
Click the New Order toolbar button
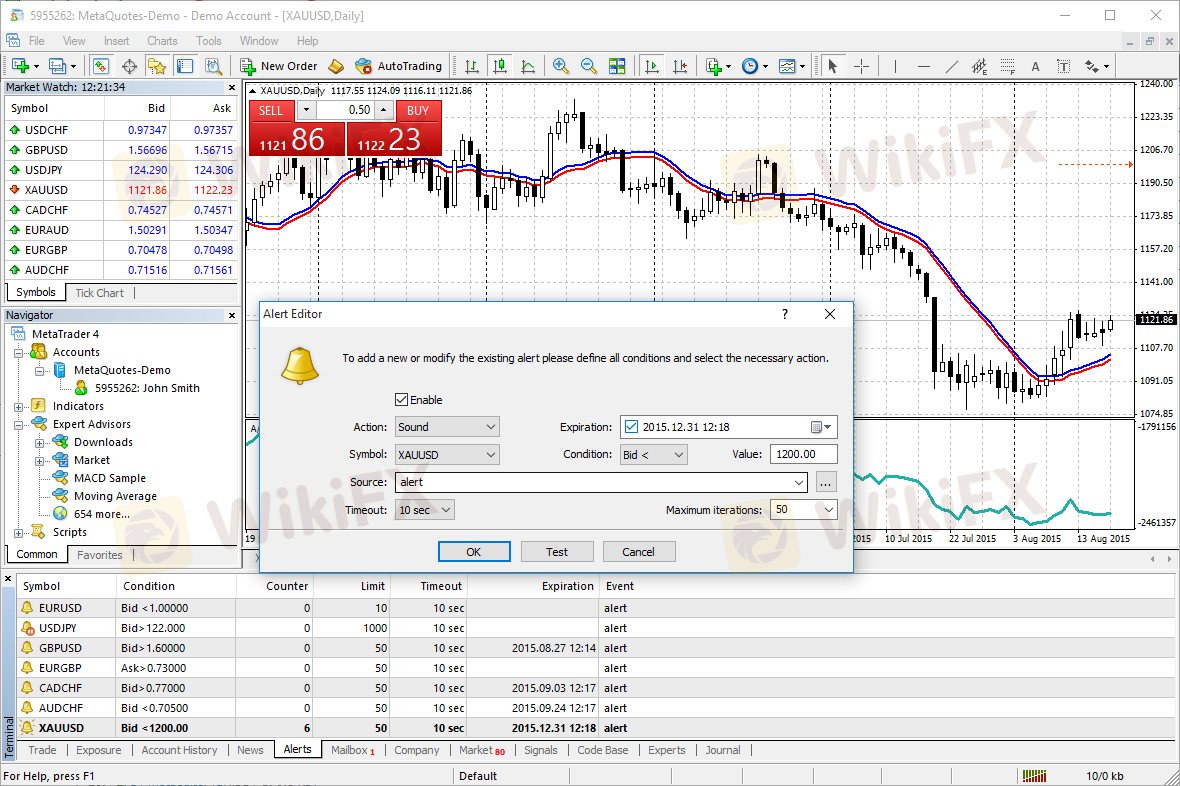[279, 66]
